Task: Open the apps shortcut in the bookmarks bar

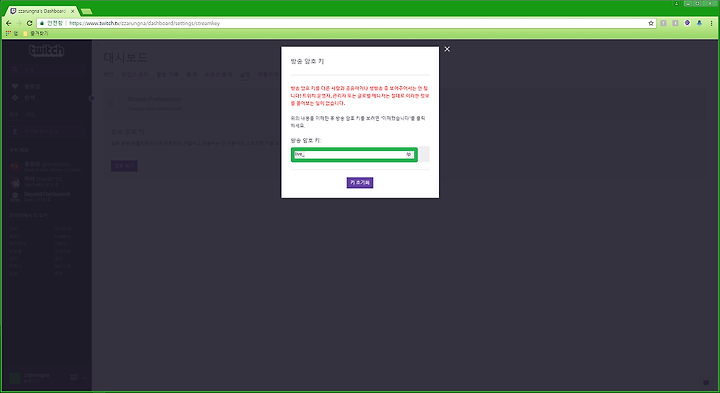Action: [x=12, y=34]
